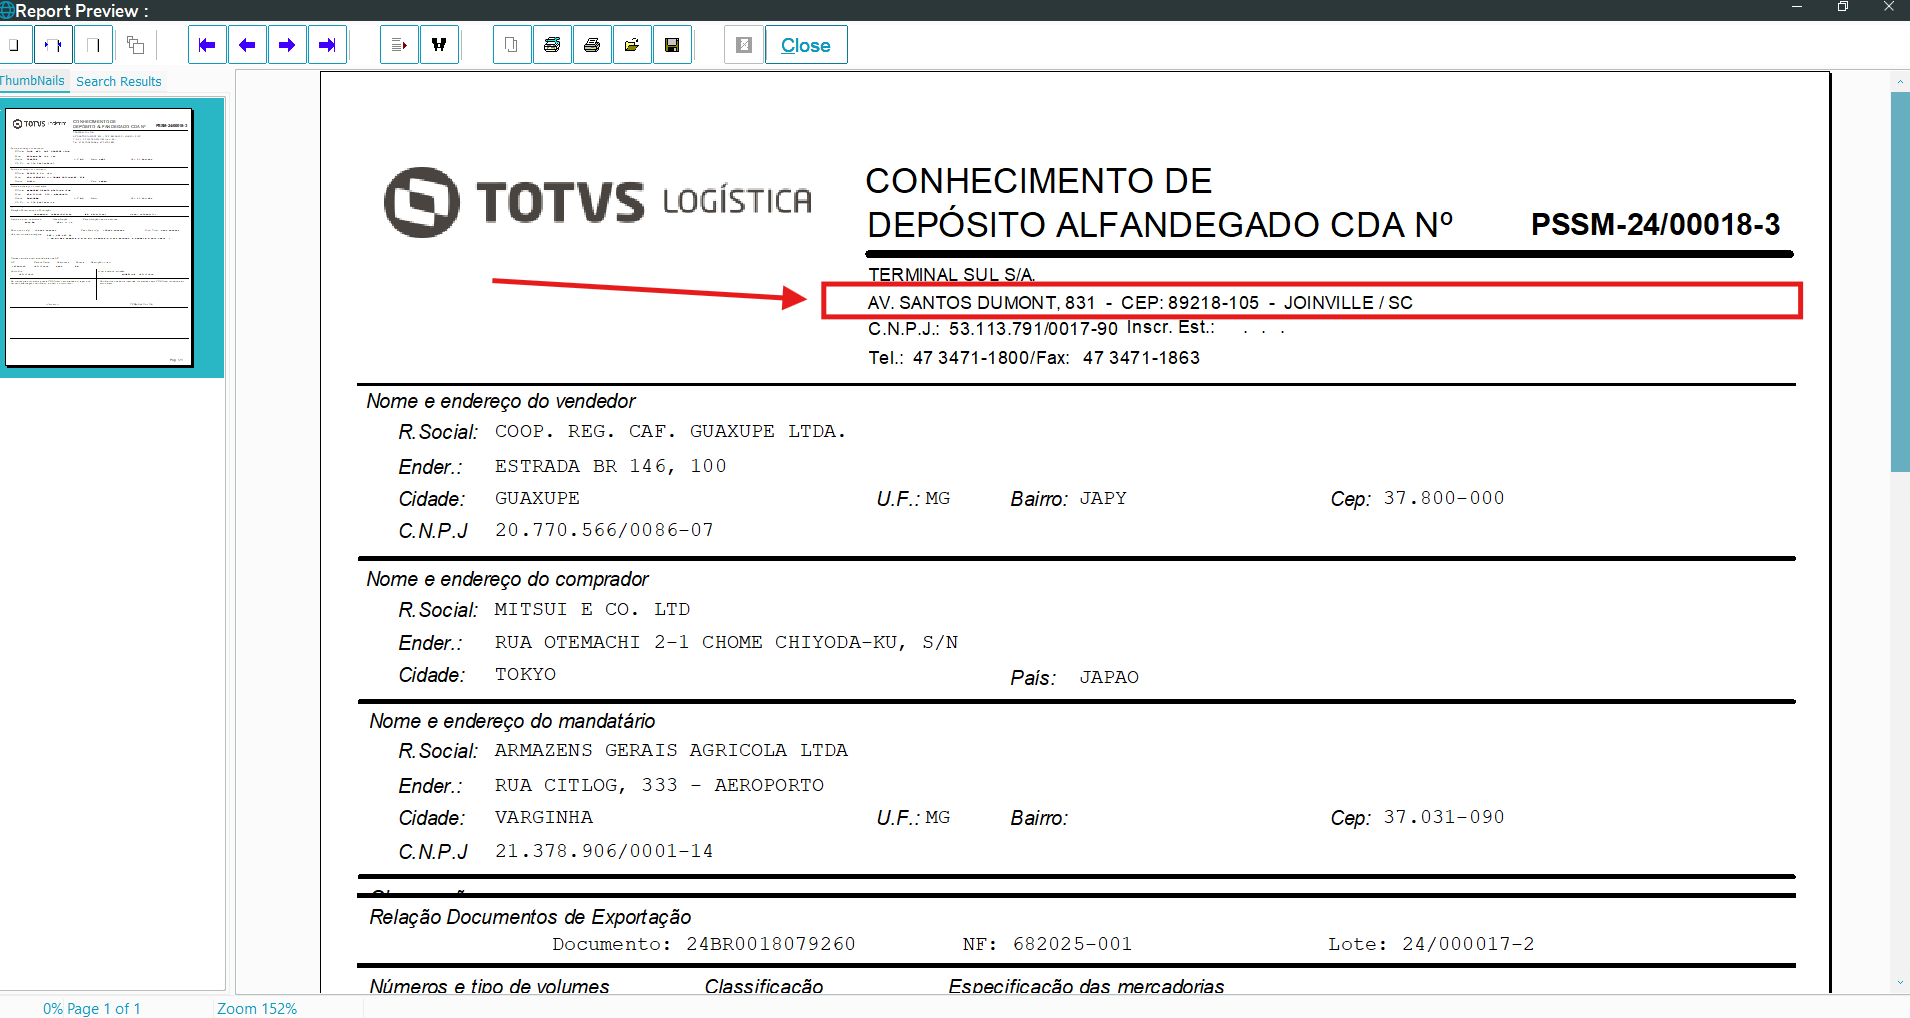This screenshot has height=1018, width=1910.
Task: Go to the first page
Action: 207,45
